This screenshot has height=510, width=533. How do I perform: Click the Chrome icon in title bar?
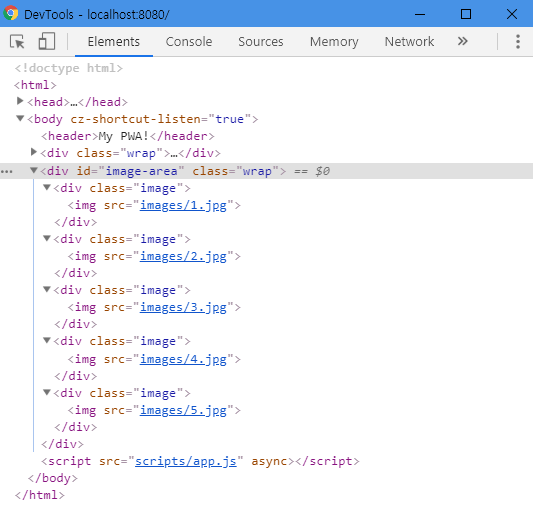pos(11,14)
